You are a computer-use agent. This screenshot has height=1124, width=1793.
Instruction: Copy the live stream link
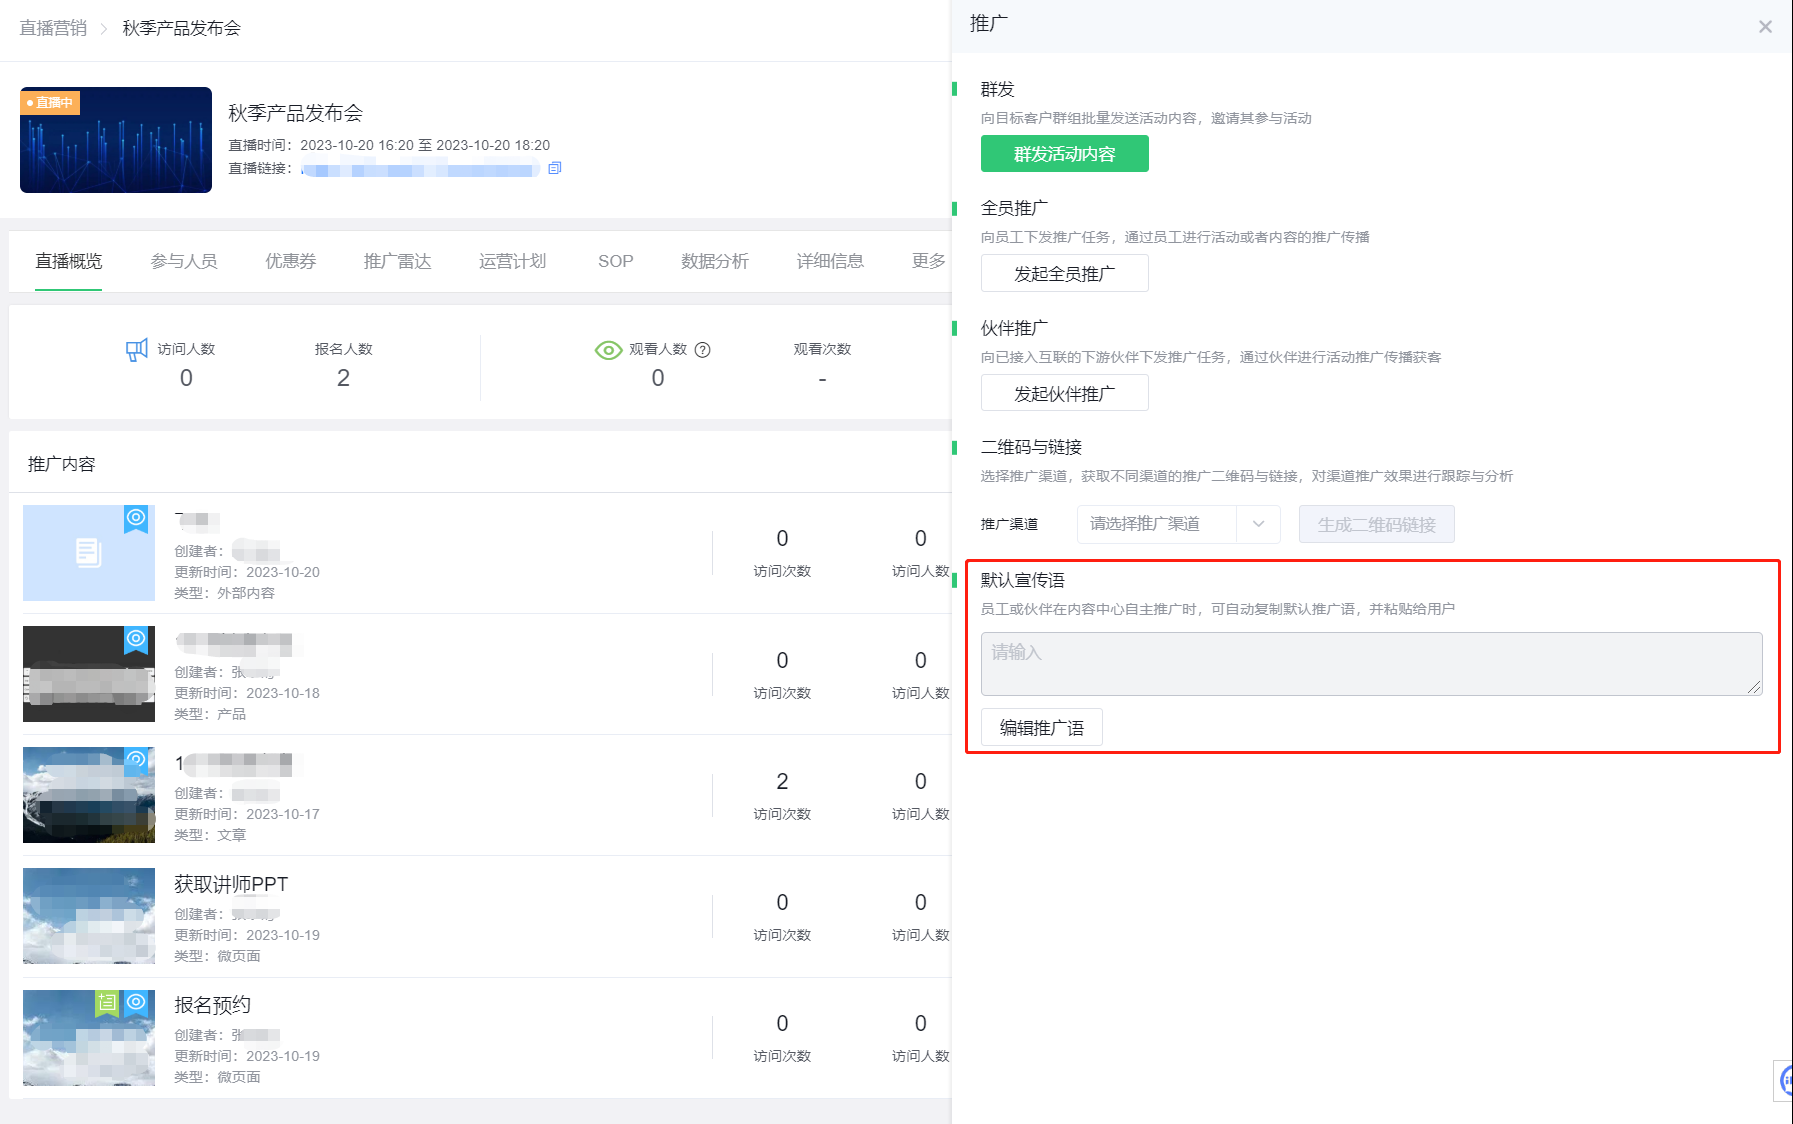[556, 168]
